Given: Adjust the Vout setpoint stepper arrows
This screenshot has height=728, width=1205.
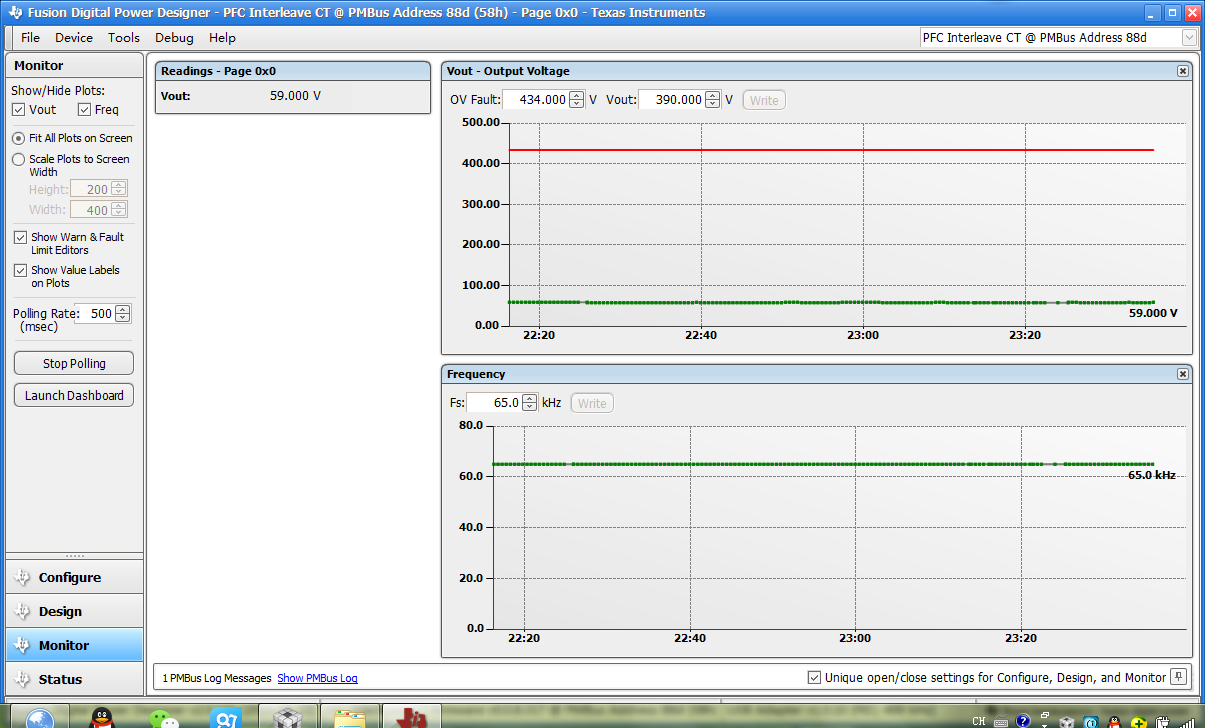Looking at the screenshot, I should pyautogui.click(x=712, y=100).
